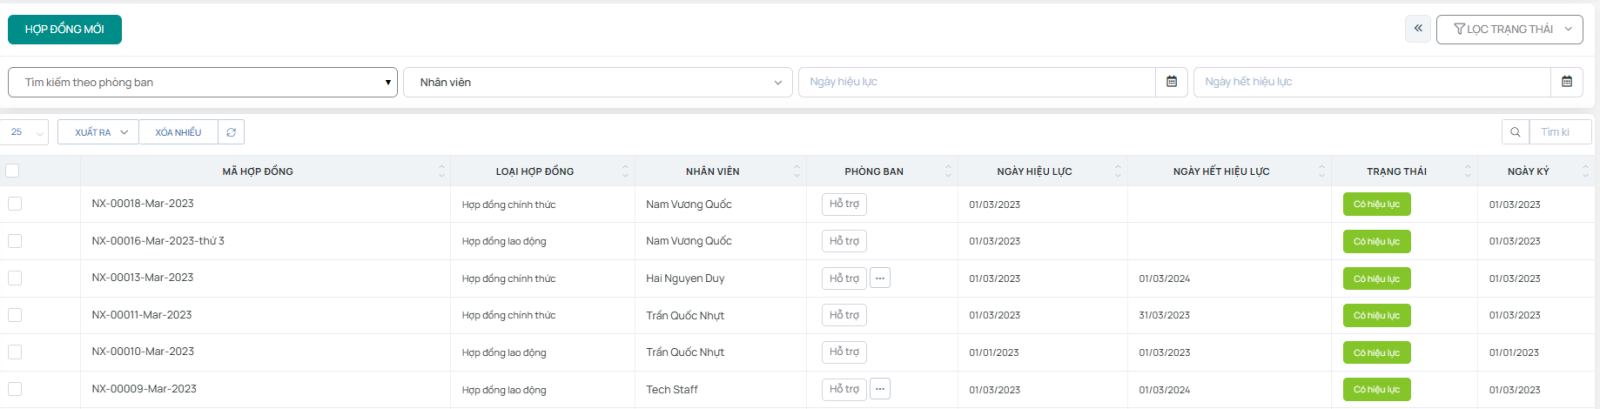1600x409 pixels.
Task: Click the double-chevron collapse icon
Action: 1418,29
